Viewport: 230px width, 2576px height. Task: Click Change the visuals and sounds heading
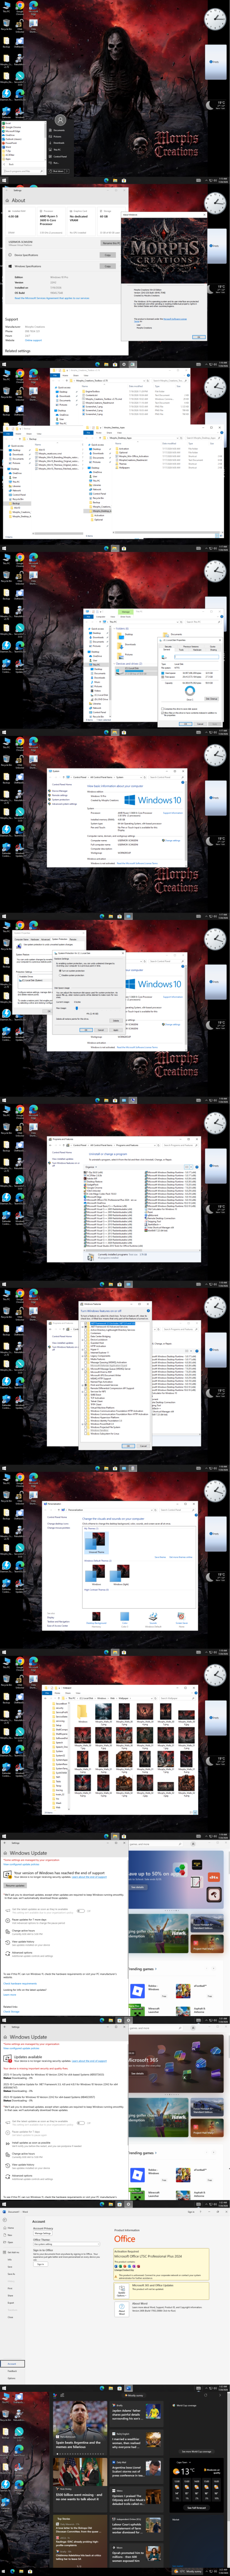pos(113,1518)
